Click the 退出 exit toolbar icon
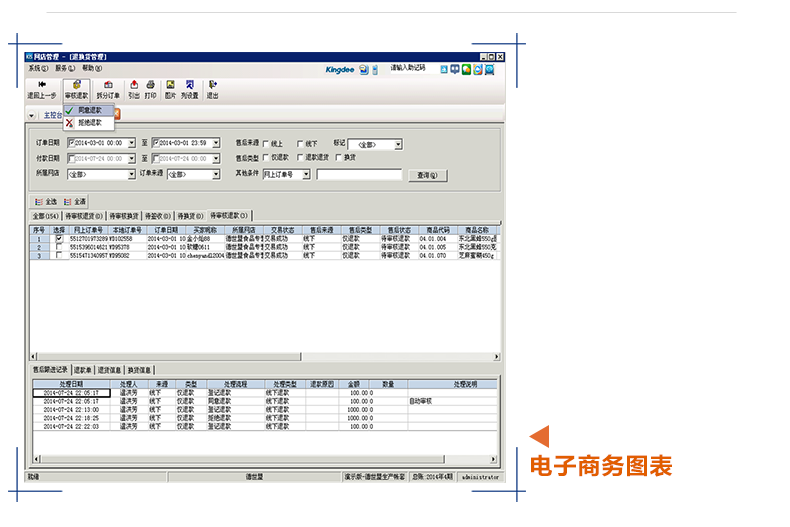Screen dimensions: 790x527 (212, 87)
